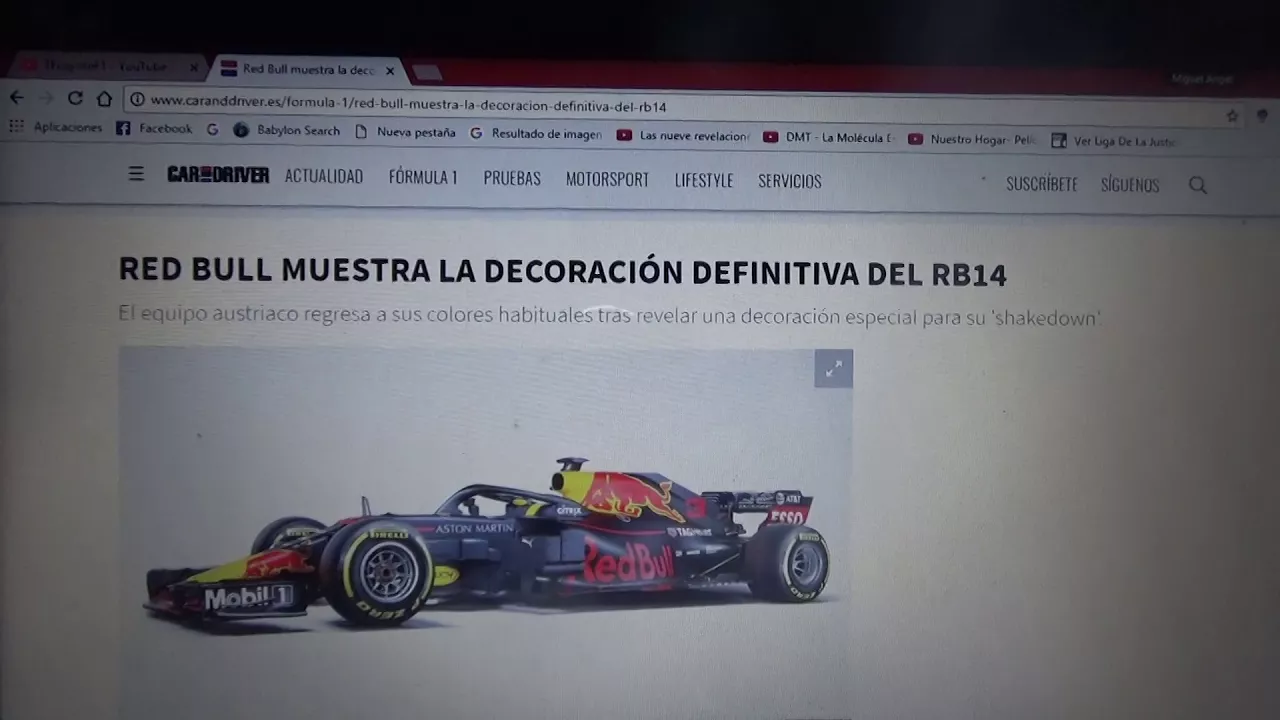
Task: Open the Aplicaciones apps grid bookmark
Action: click(x=56, y=127)
